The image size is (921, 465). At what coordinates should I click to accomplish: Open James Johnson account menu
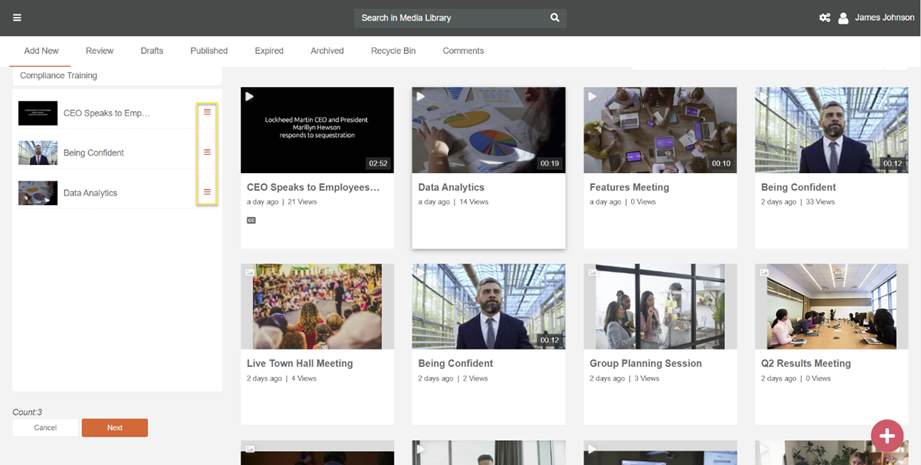[884, 18]
